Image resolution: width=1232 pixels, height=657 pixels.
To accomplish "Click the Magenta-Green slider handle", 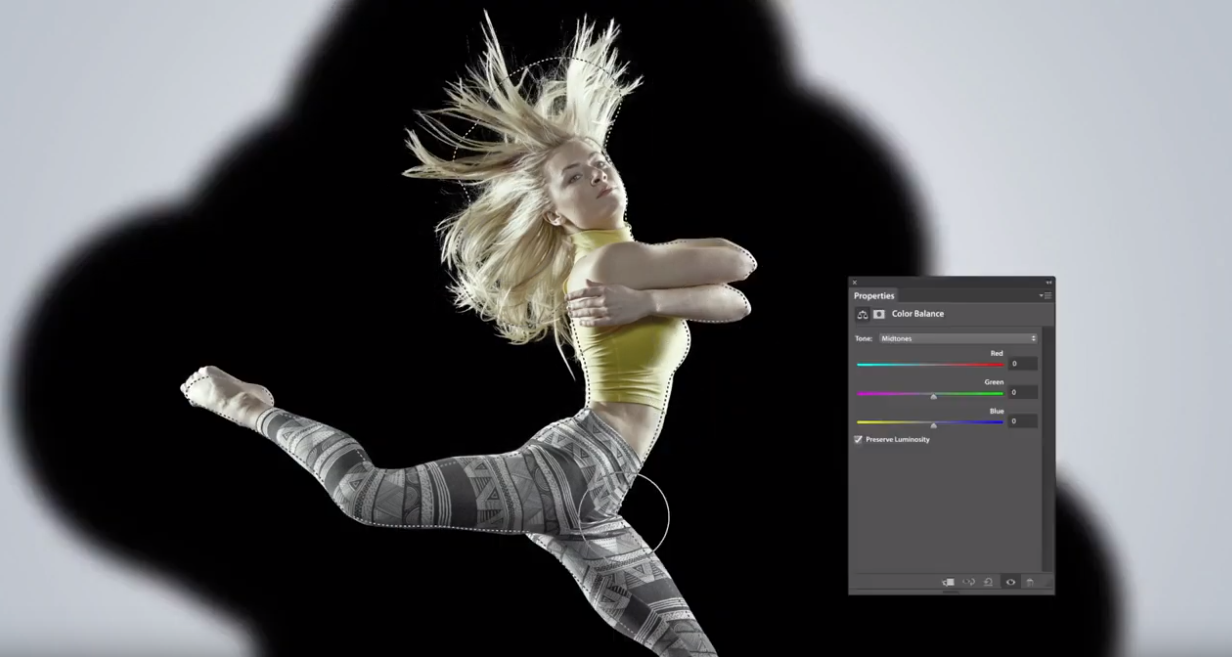I will coord(934,396).
